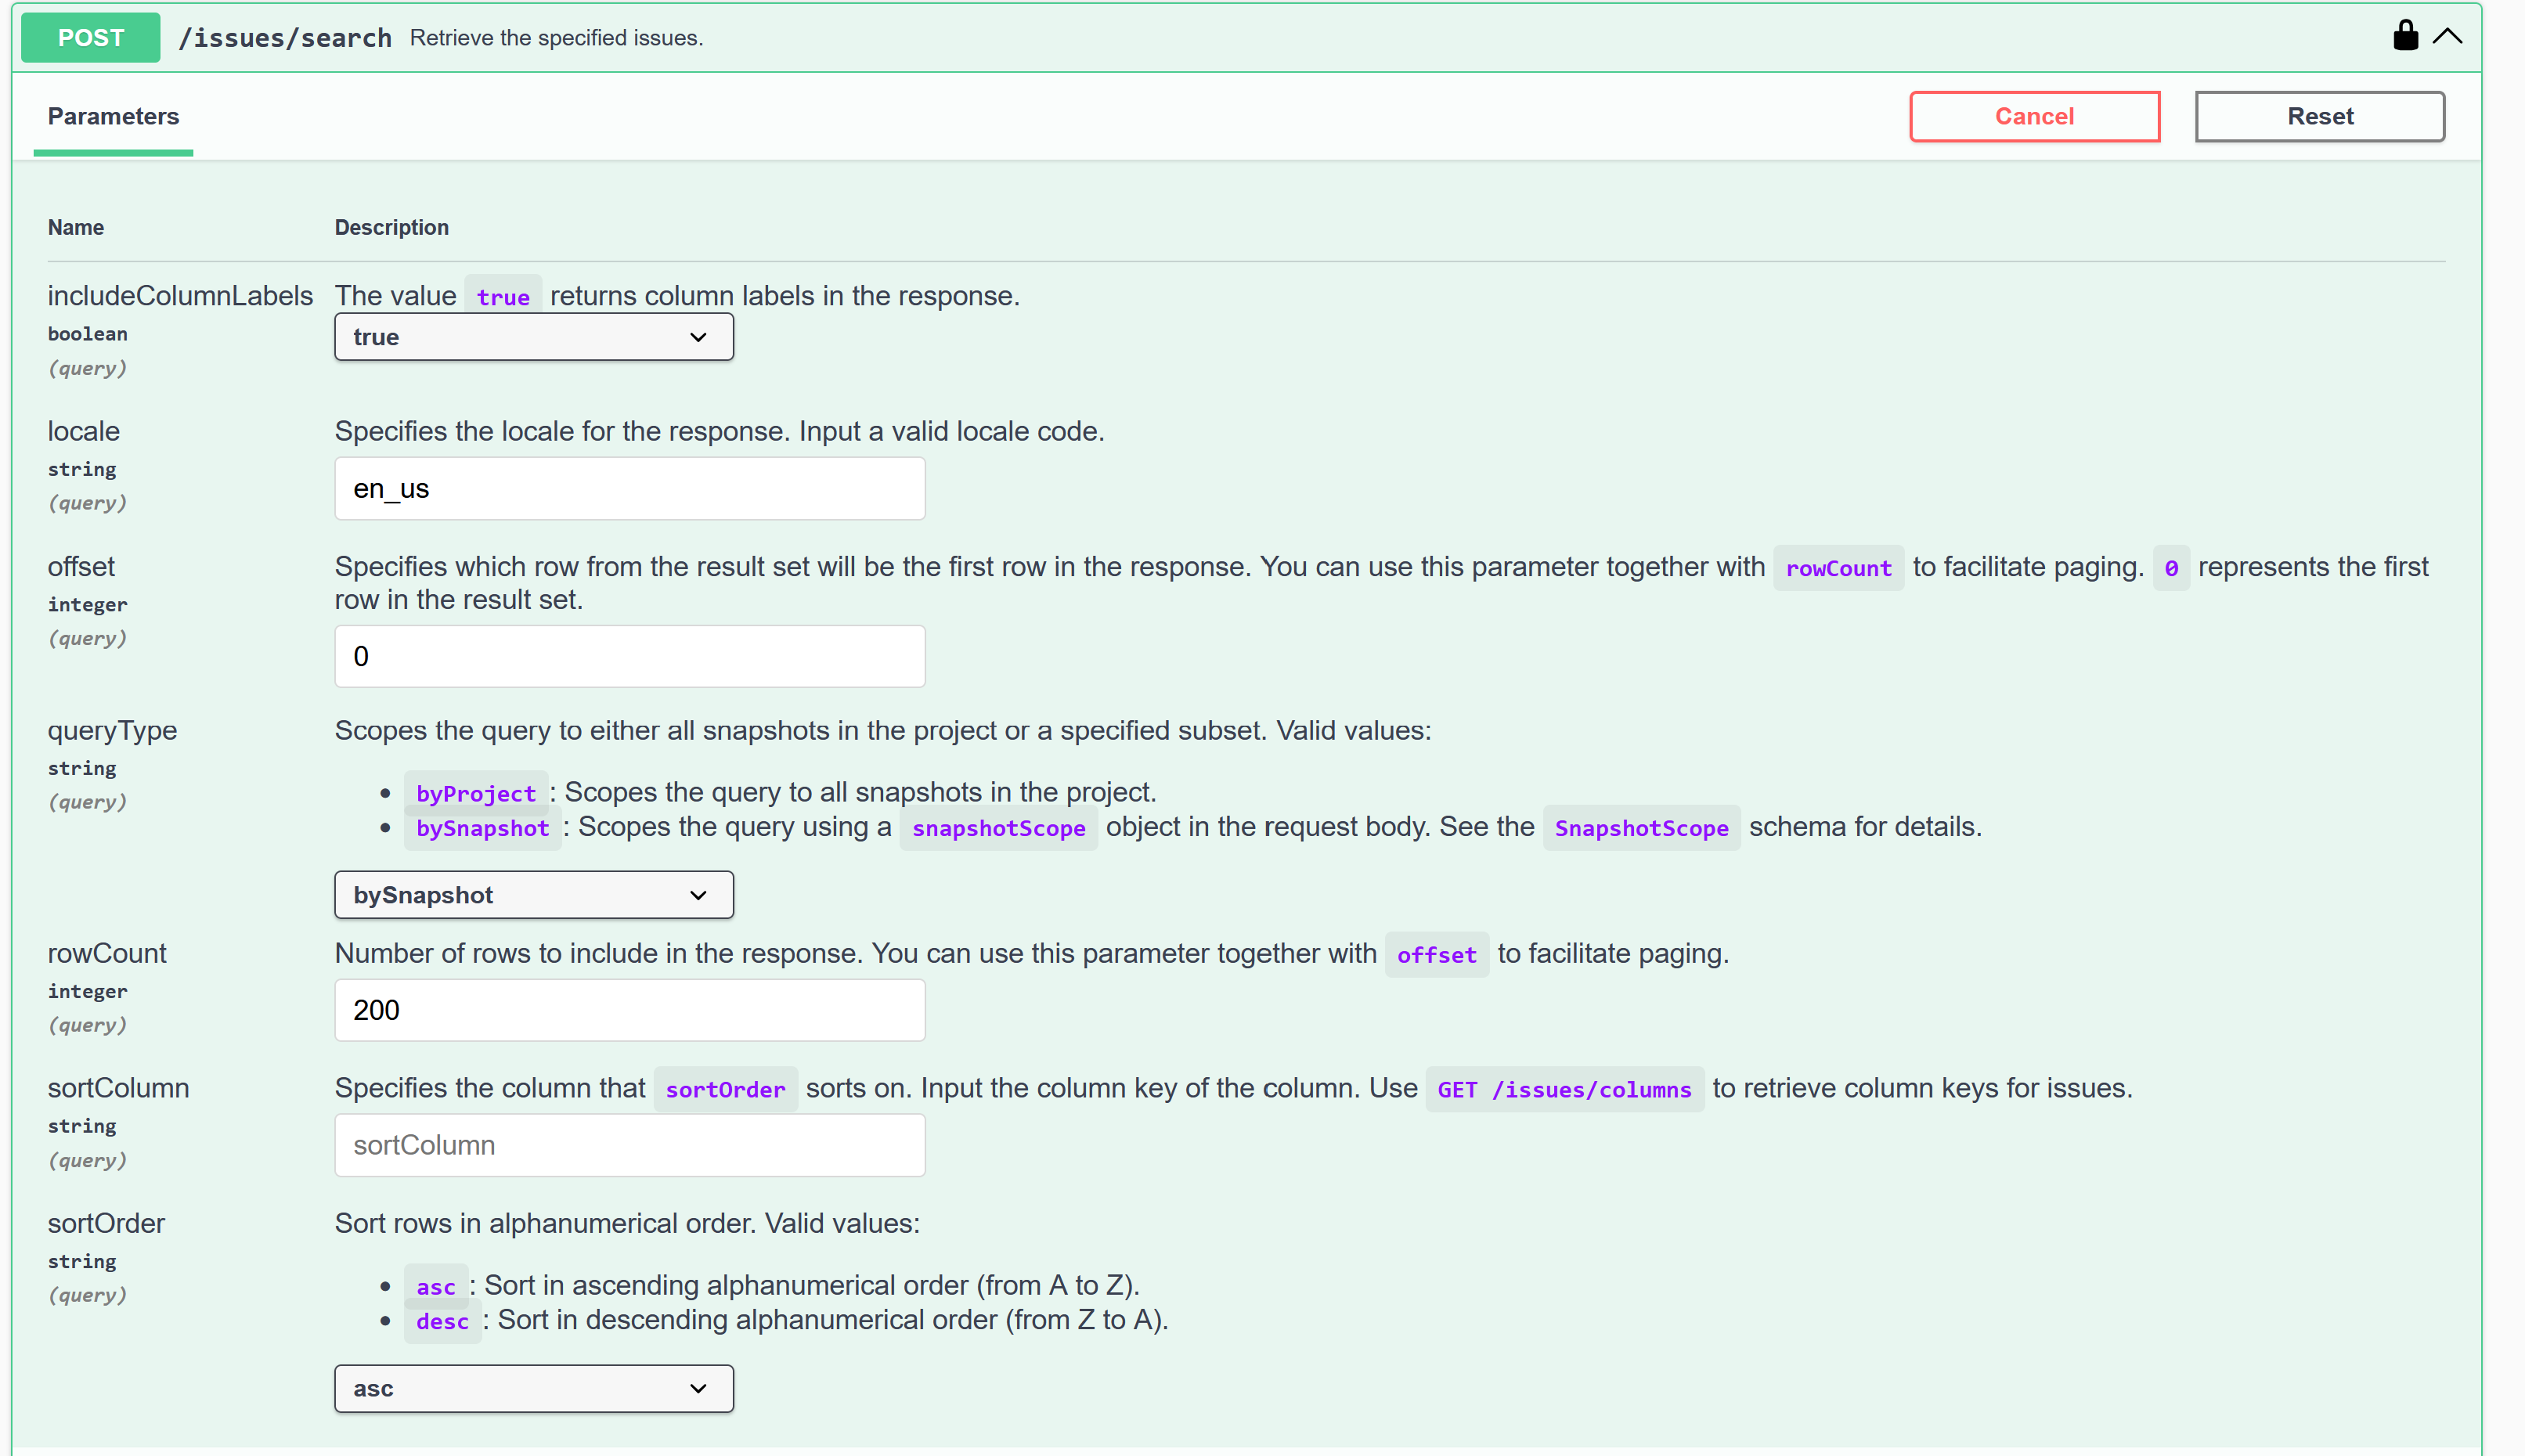The image size is (2525, 1456).
Task: Click the sortColumn input field
Action: click(x=630, y=1145)
